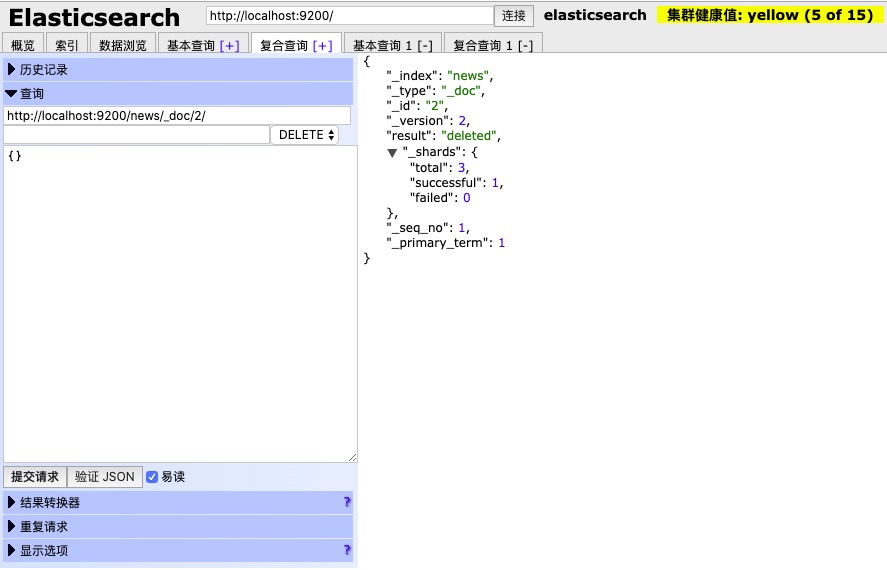Toggle the 易读 pretty-print checkbox
Screen dimensions: 887x570
(x=152, y=477)
